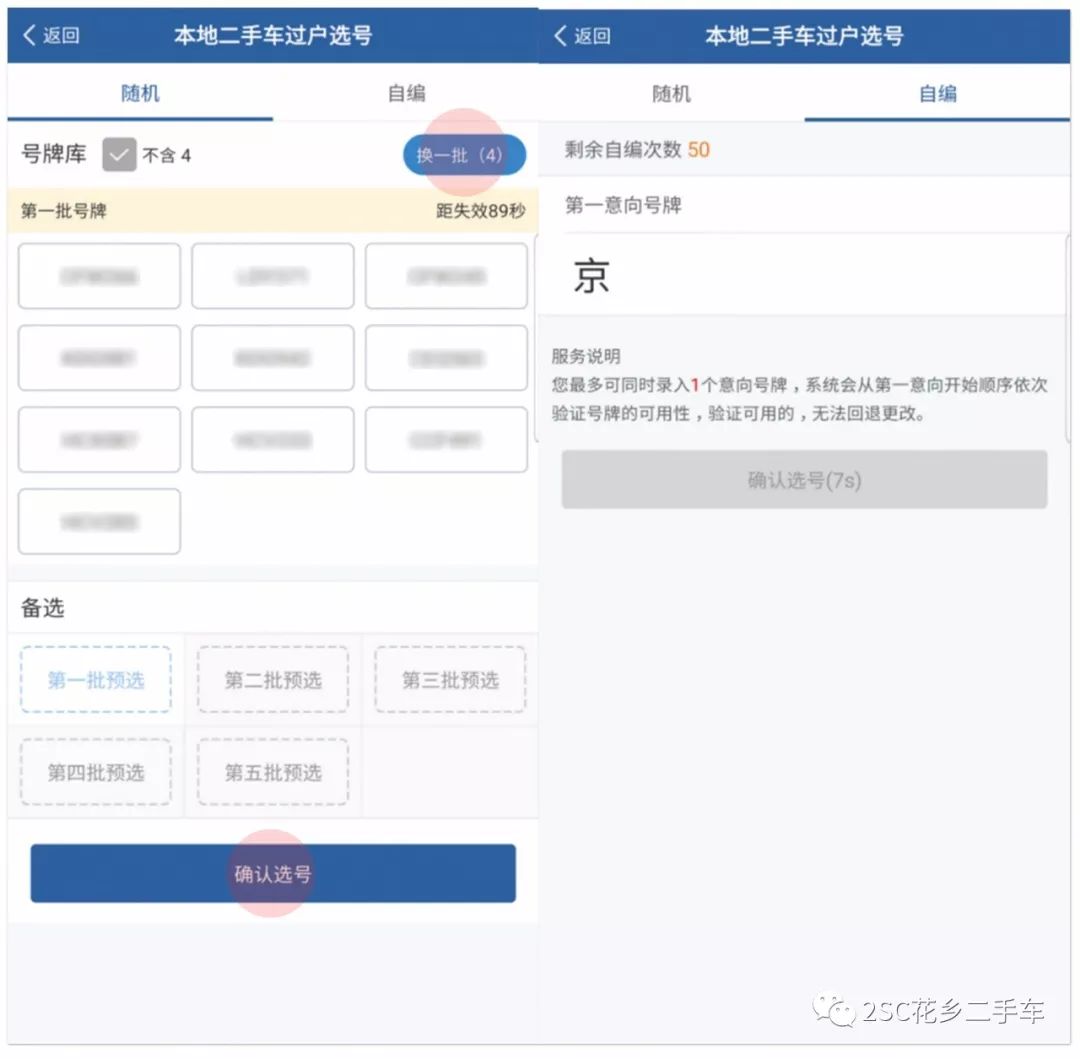The image size is (1080, 1059).
Task: Click 换一批 (4) button
Action: click(464, 154)
